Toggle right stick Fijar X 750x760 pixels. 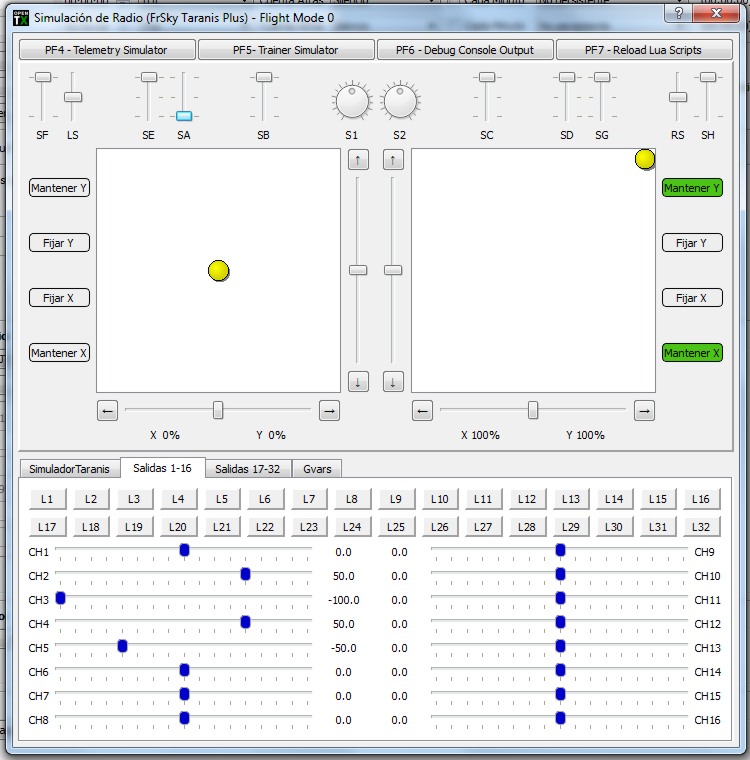692,298
